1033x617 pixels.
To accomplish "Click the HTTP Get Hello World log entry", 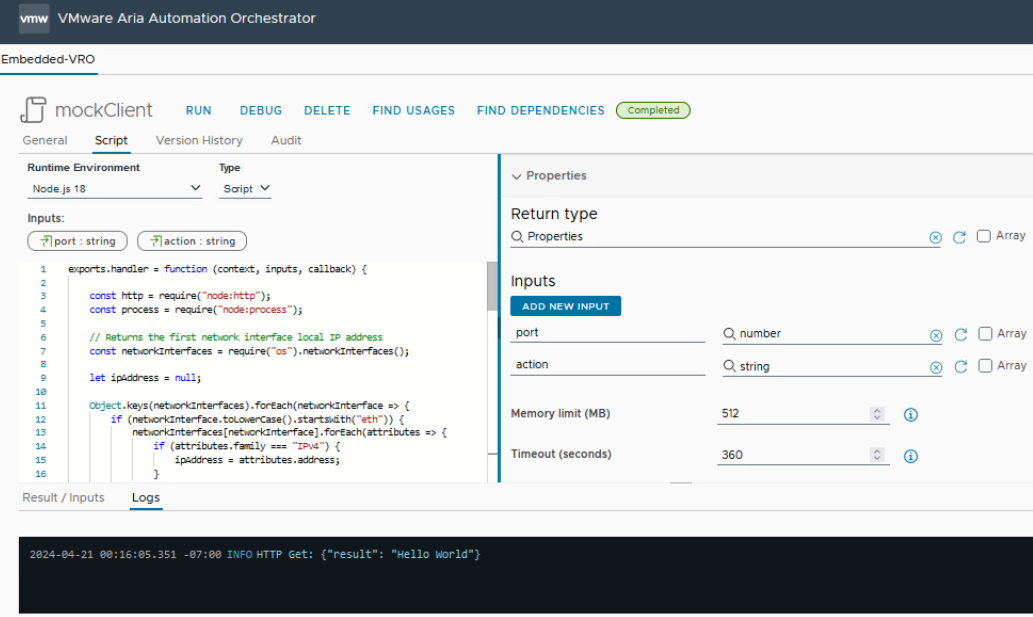I will (255, 554).
